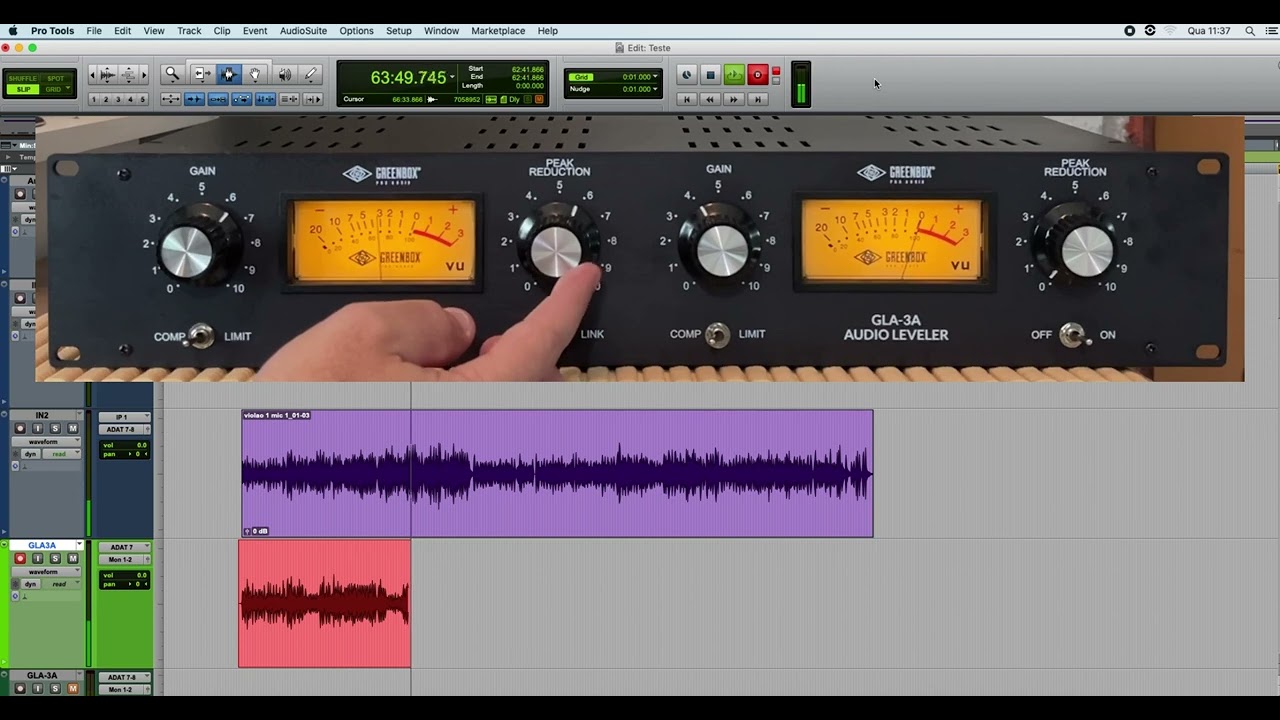Mute the GLA3A track
Screen dimensions: 1280x720
(x=73, y=558)
